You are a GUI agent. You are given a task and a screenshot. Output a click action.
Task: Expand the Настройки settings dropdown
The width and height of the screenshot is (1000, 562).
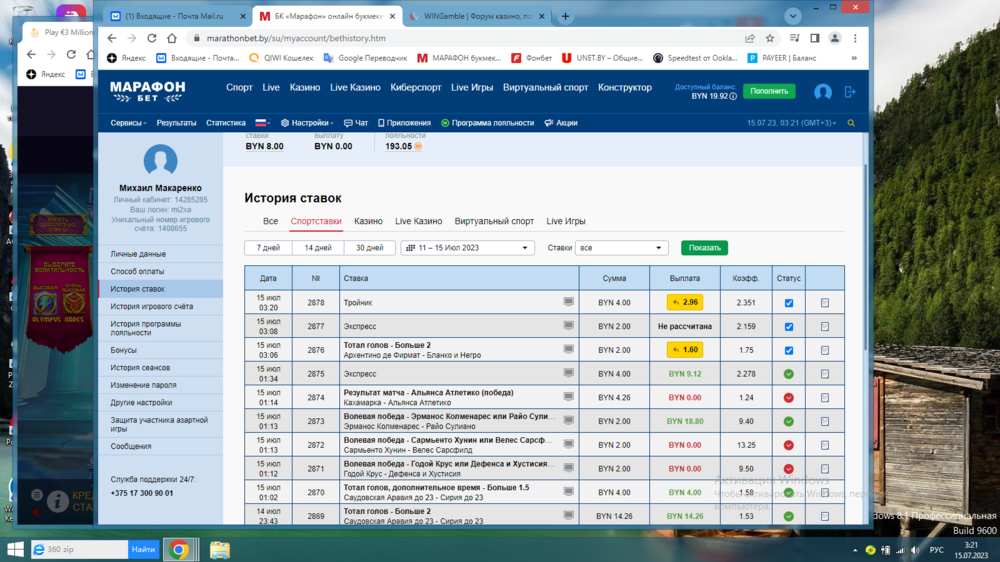(x=307, y=123)
